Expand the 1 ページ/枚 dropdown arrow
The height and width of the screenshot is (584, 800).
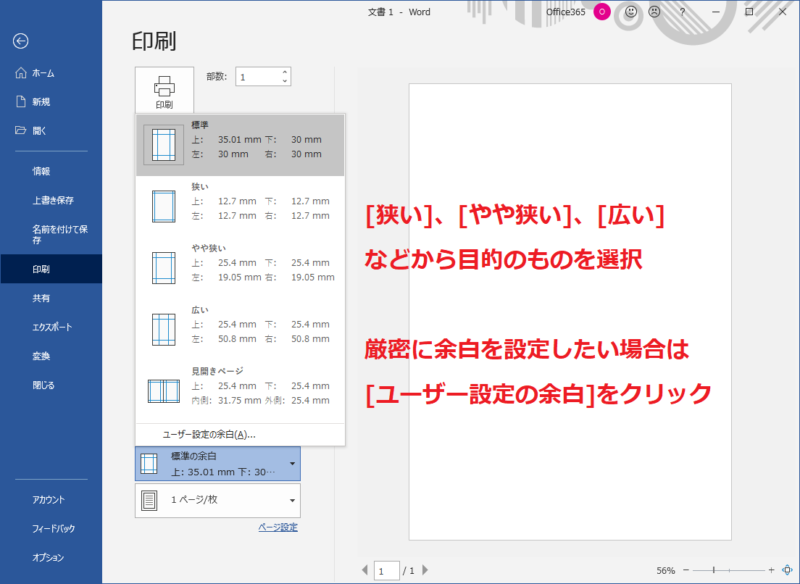tap(292, 500)
